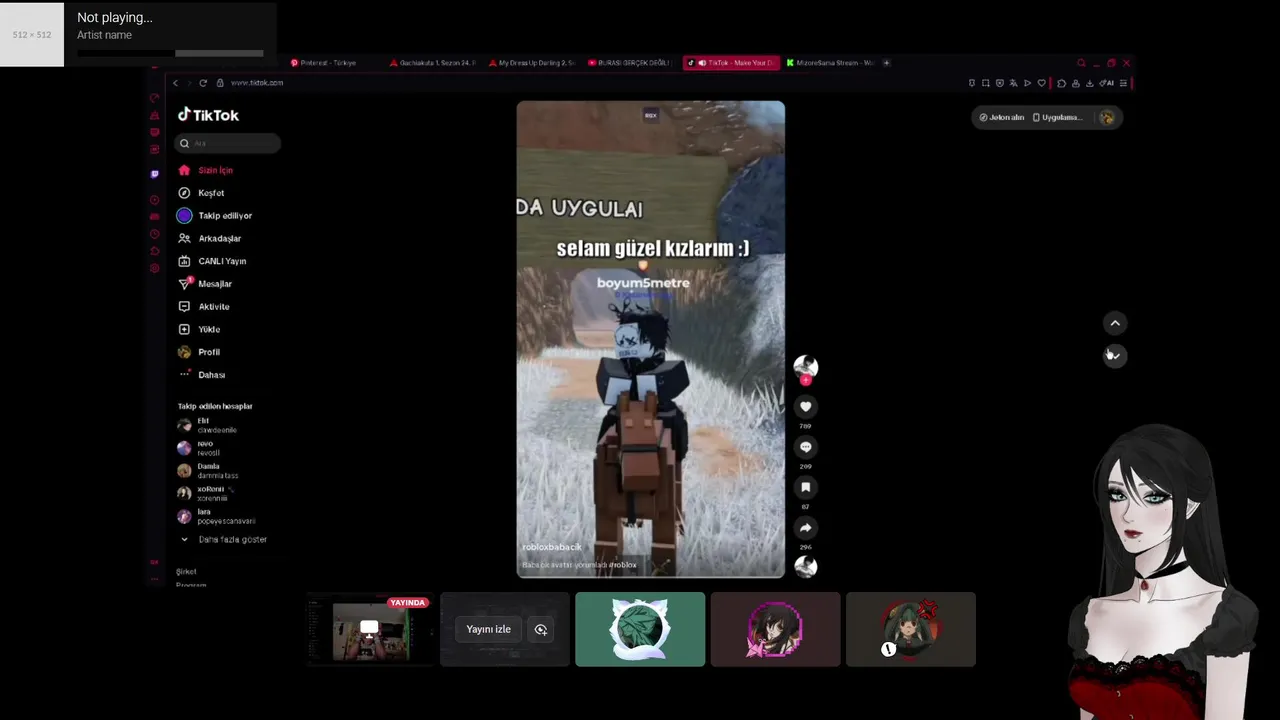
Task: Expand the Dahası menu
Action: pos(202,375)
